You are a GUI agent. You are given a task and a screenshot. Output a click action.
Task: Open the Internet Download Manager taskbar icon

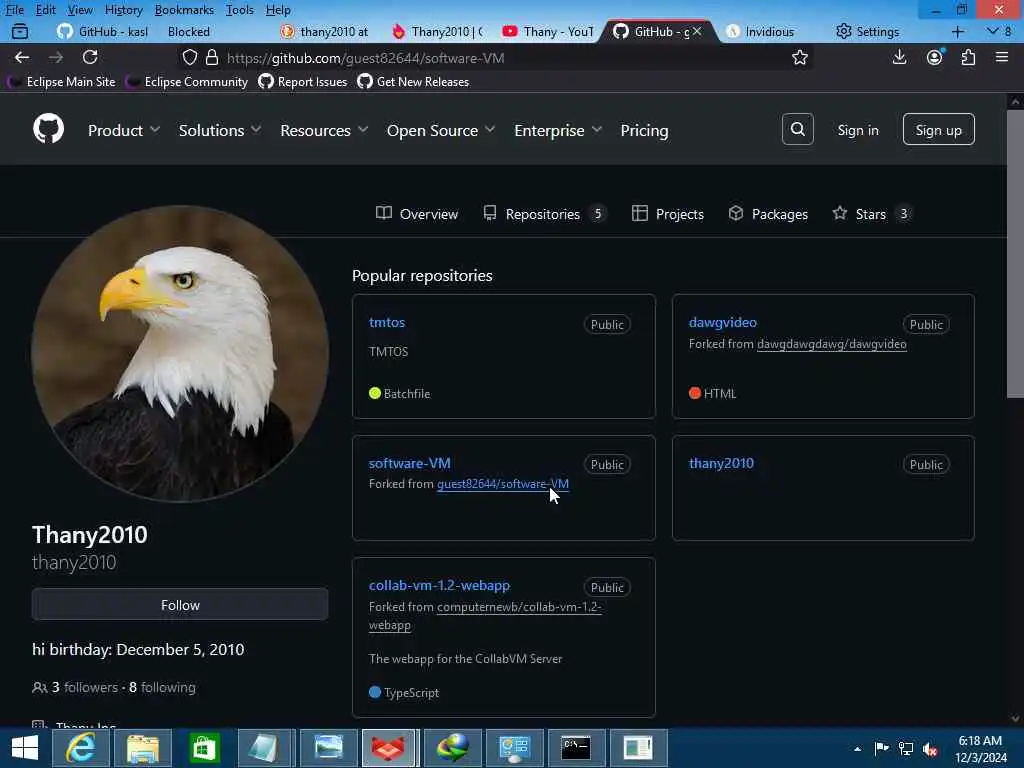(x=452, y=747)
